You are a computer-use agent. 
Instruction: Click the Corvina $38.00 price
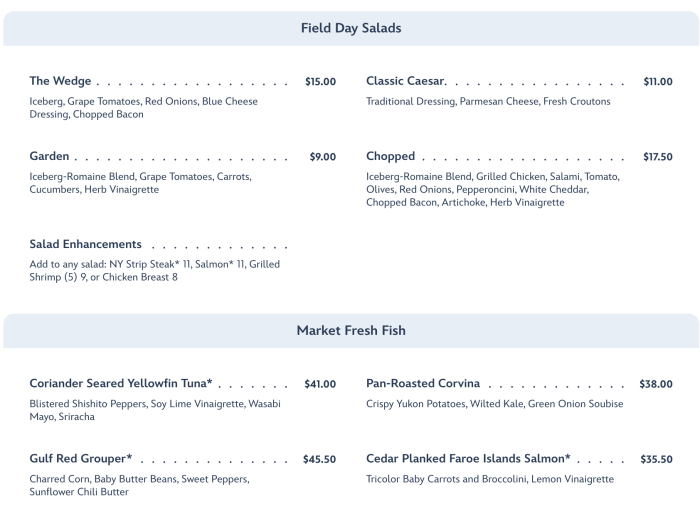coord(656,384)
